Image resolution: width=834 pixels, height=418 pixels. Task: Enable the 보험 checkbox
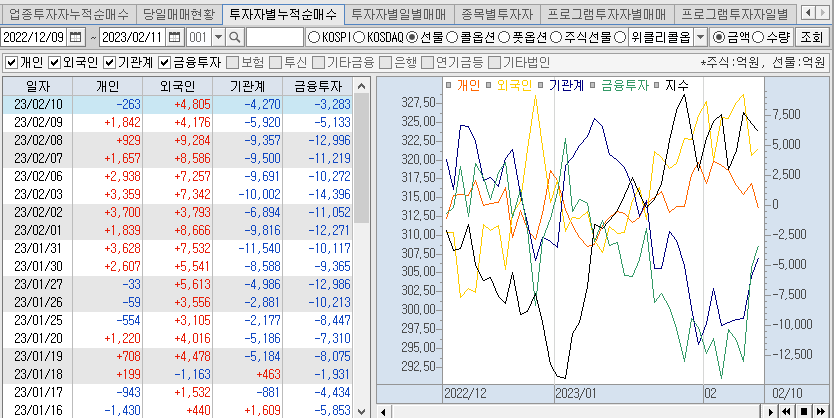pyautogui.click(x=232, y=63)
